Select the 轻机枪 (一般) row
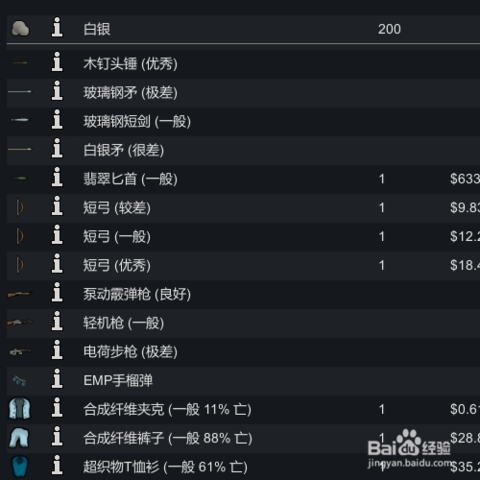The width and height of the screenshot is (480, 480). 243,323
